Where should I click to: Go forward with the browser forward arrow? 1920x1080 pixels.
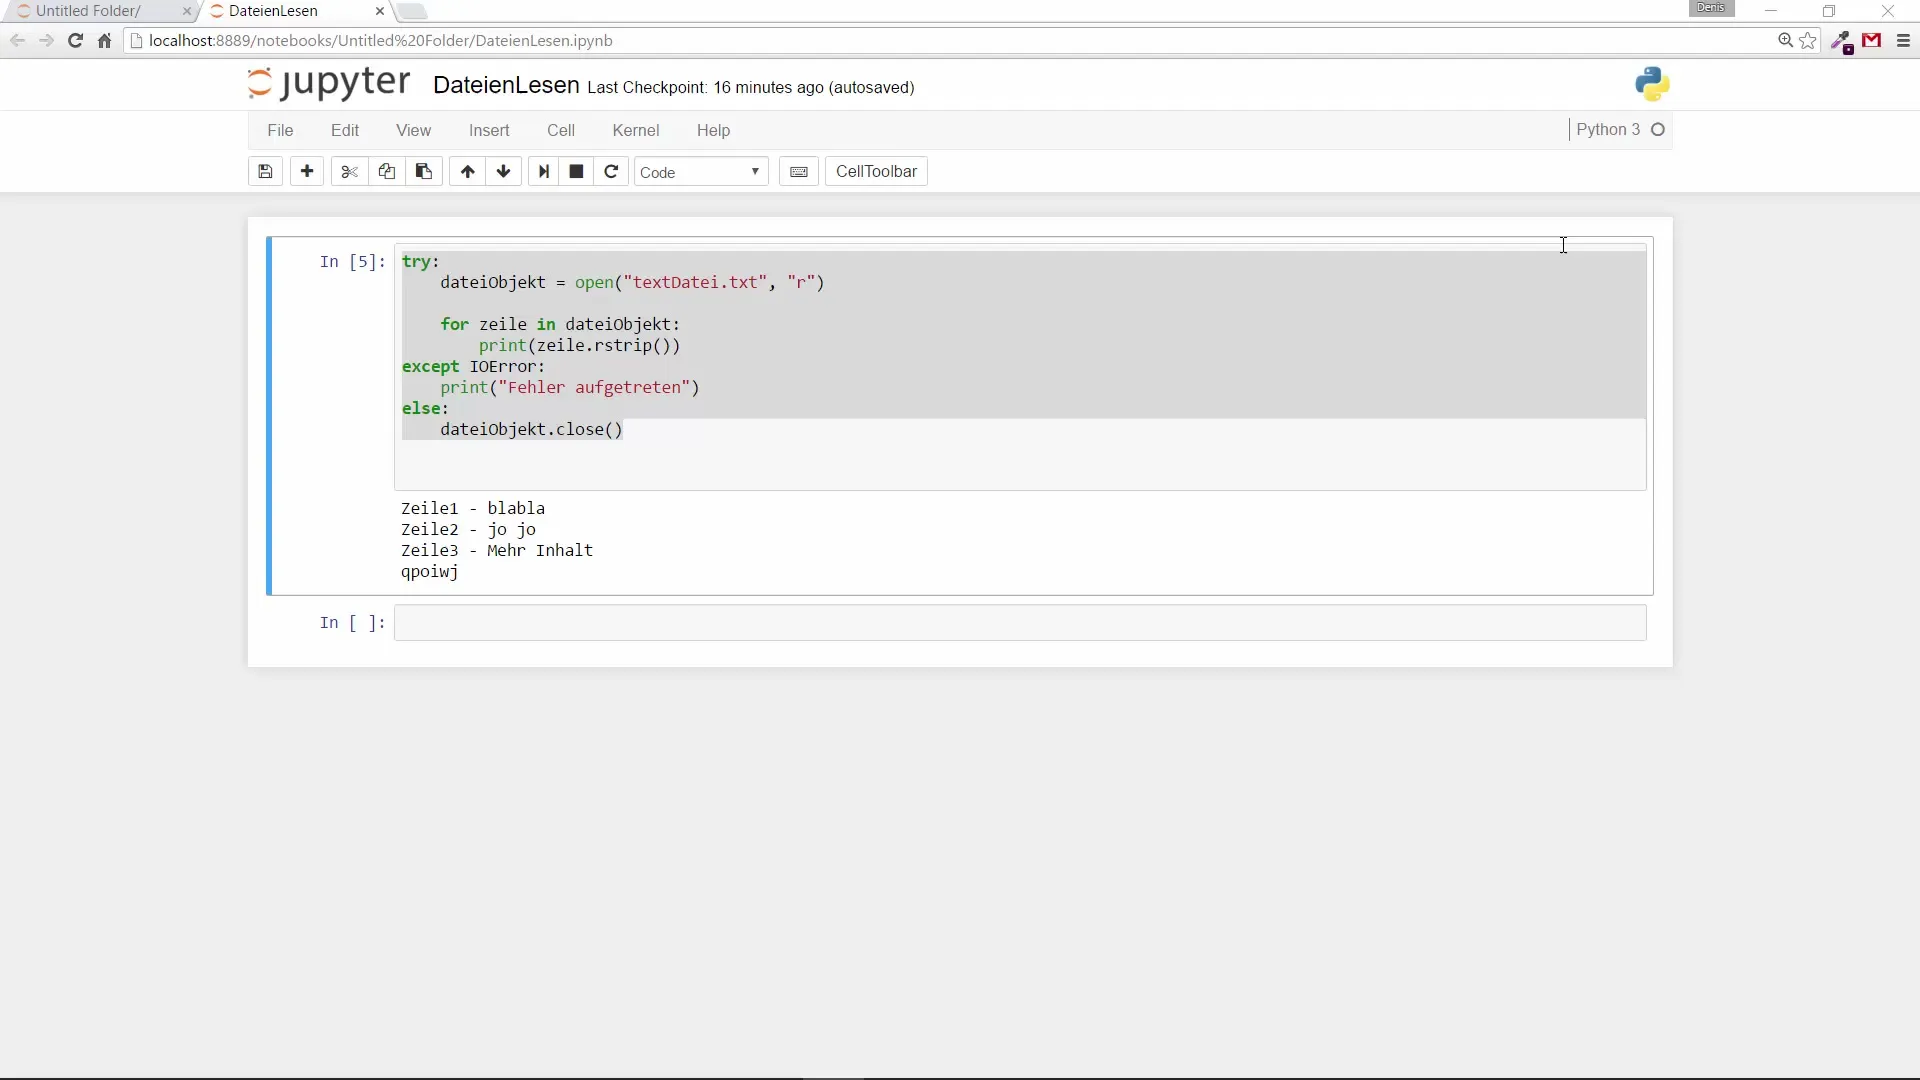[x=46, y=41]
